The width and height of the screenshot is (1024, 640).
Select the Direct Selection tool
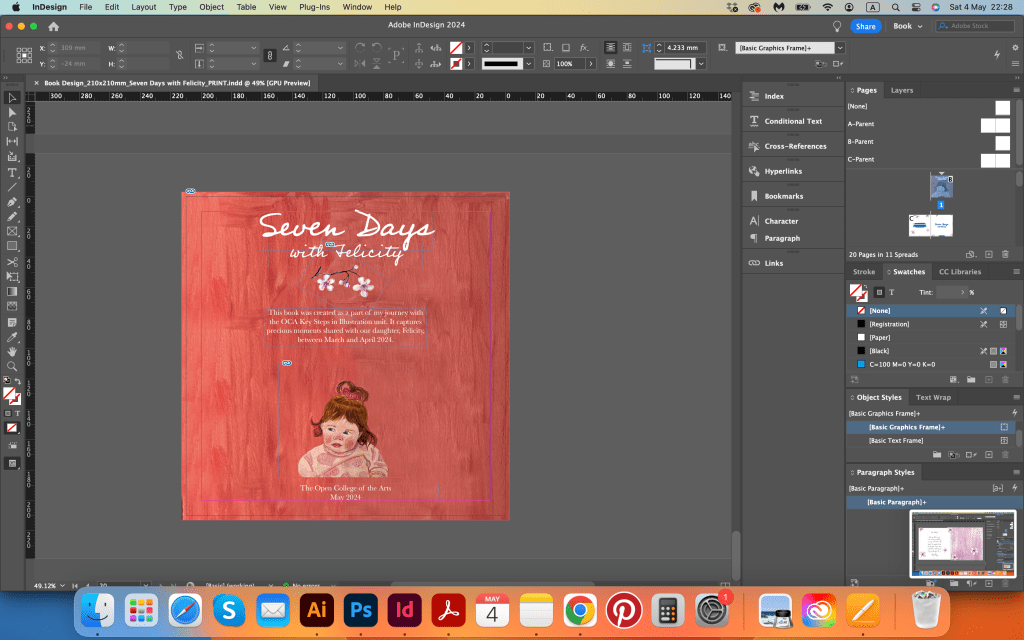[x=12, y=112]
